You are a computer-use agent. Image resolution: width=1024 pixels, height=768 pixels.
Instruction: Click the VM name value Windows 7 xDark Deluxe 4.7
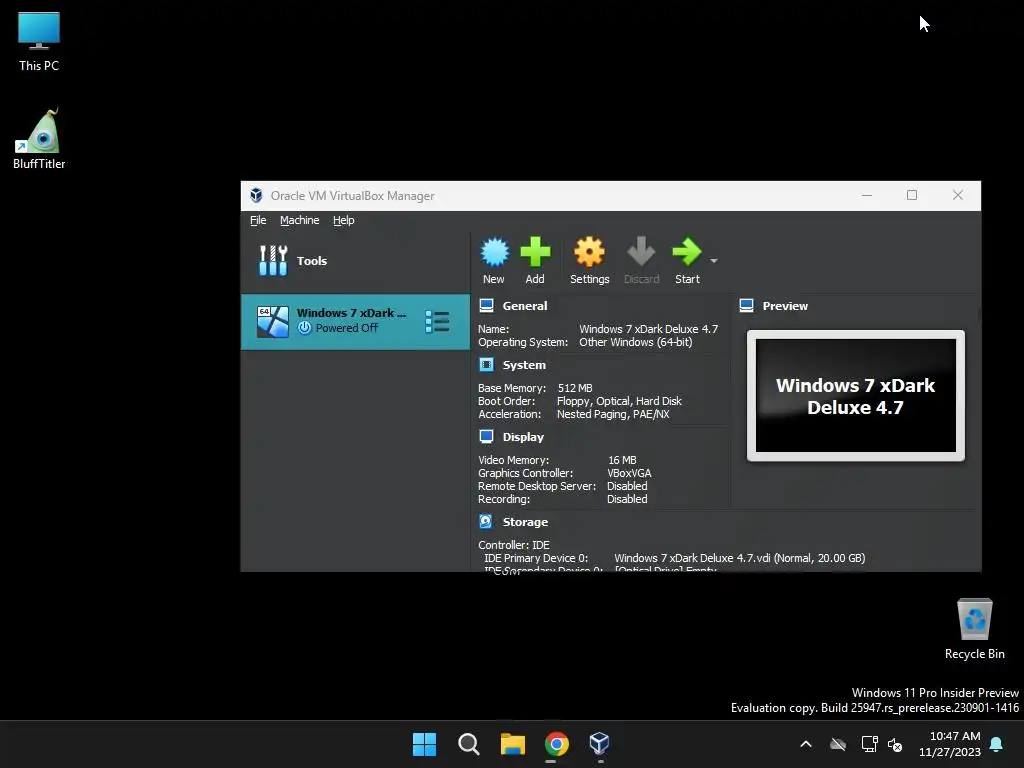coord(648,329)
